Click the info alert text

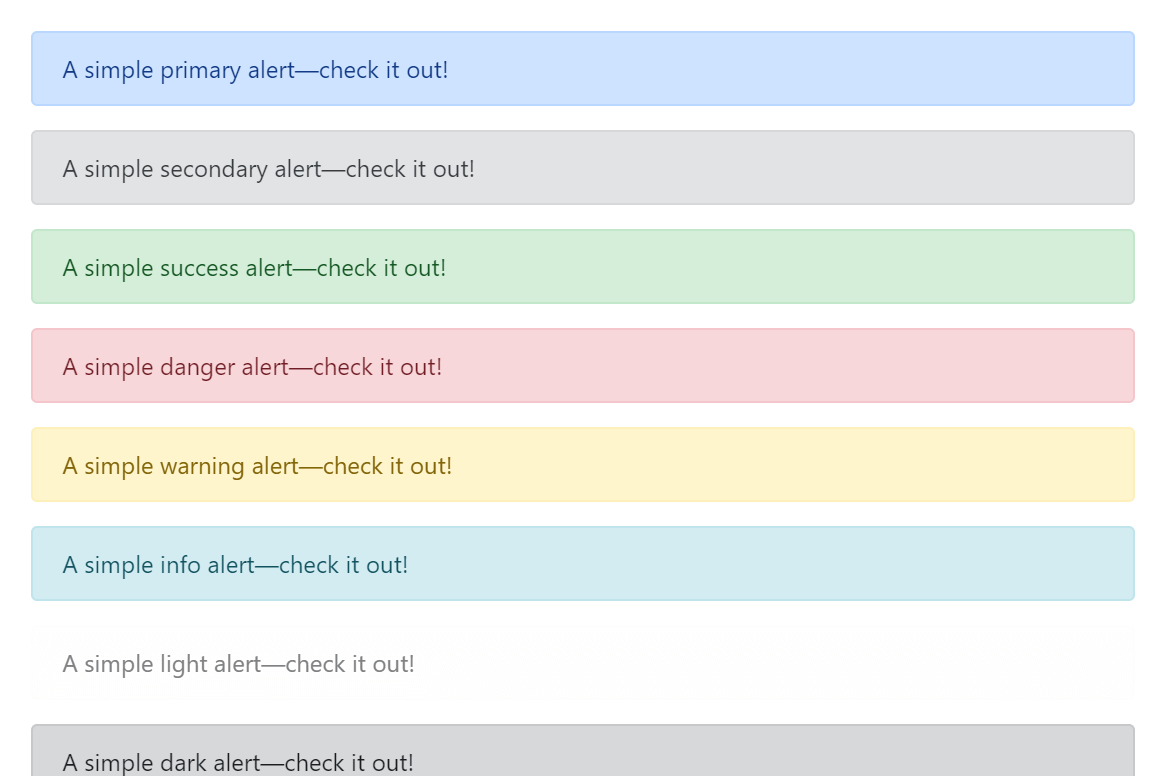235,564
